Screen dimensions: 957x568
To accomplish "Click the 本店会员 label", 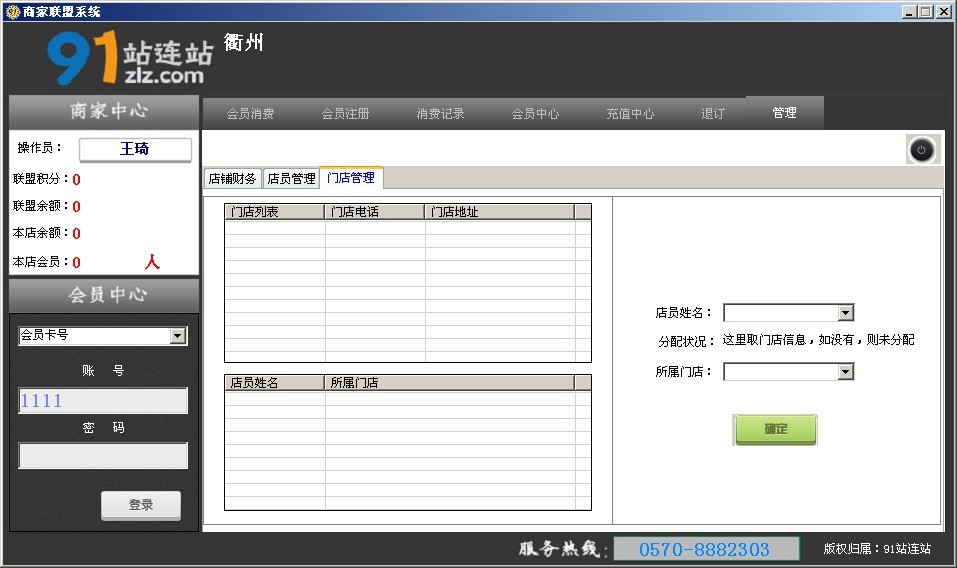I will 40,262.
